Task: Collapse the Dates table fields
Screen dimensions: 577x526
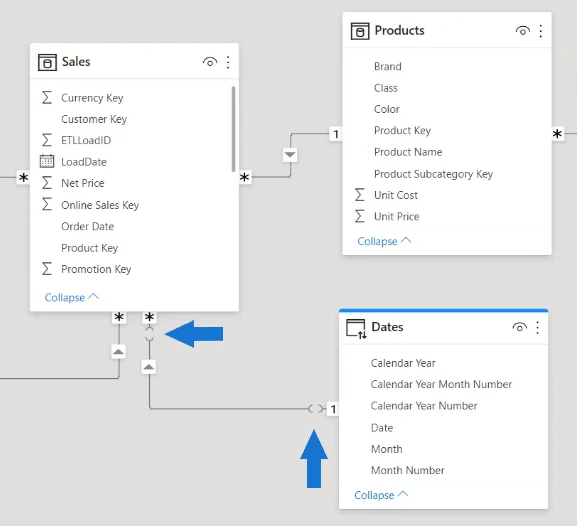Action: 381,495
